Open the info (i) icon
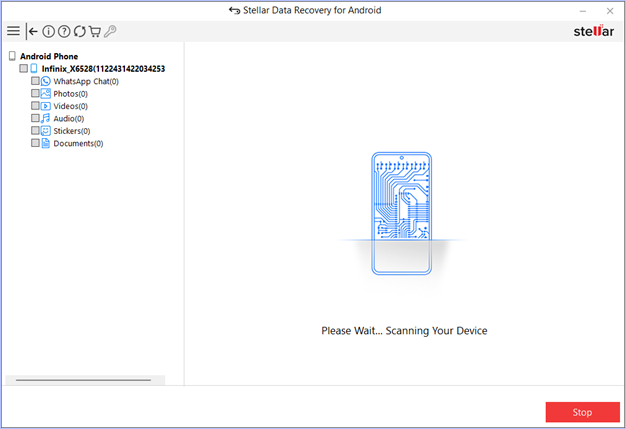 pos(48,31)
